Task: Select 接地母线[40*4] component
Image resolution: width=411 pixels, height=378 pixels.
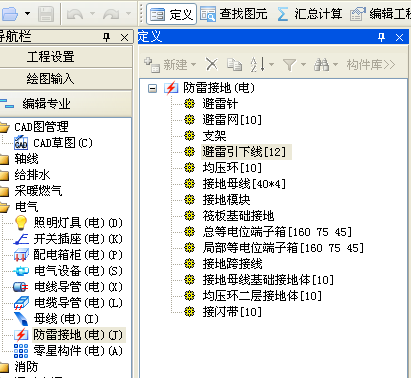Action: [244, 184]
